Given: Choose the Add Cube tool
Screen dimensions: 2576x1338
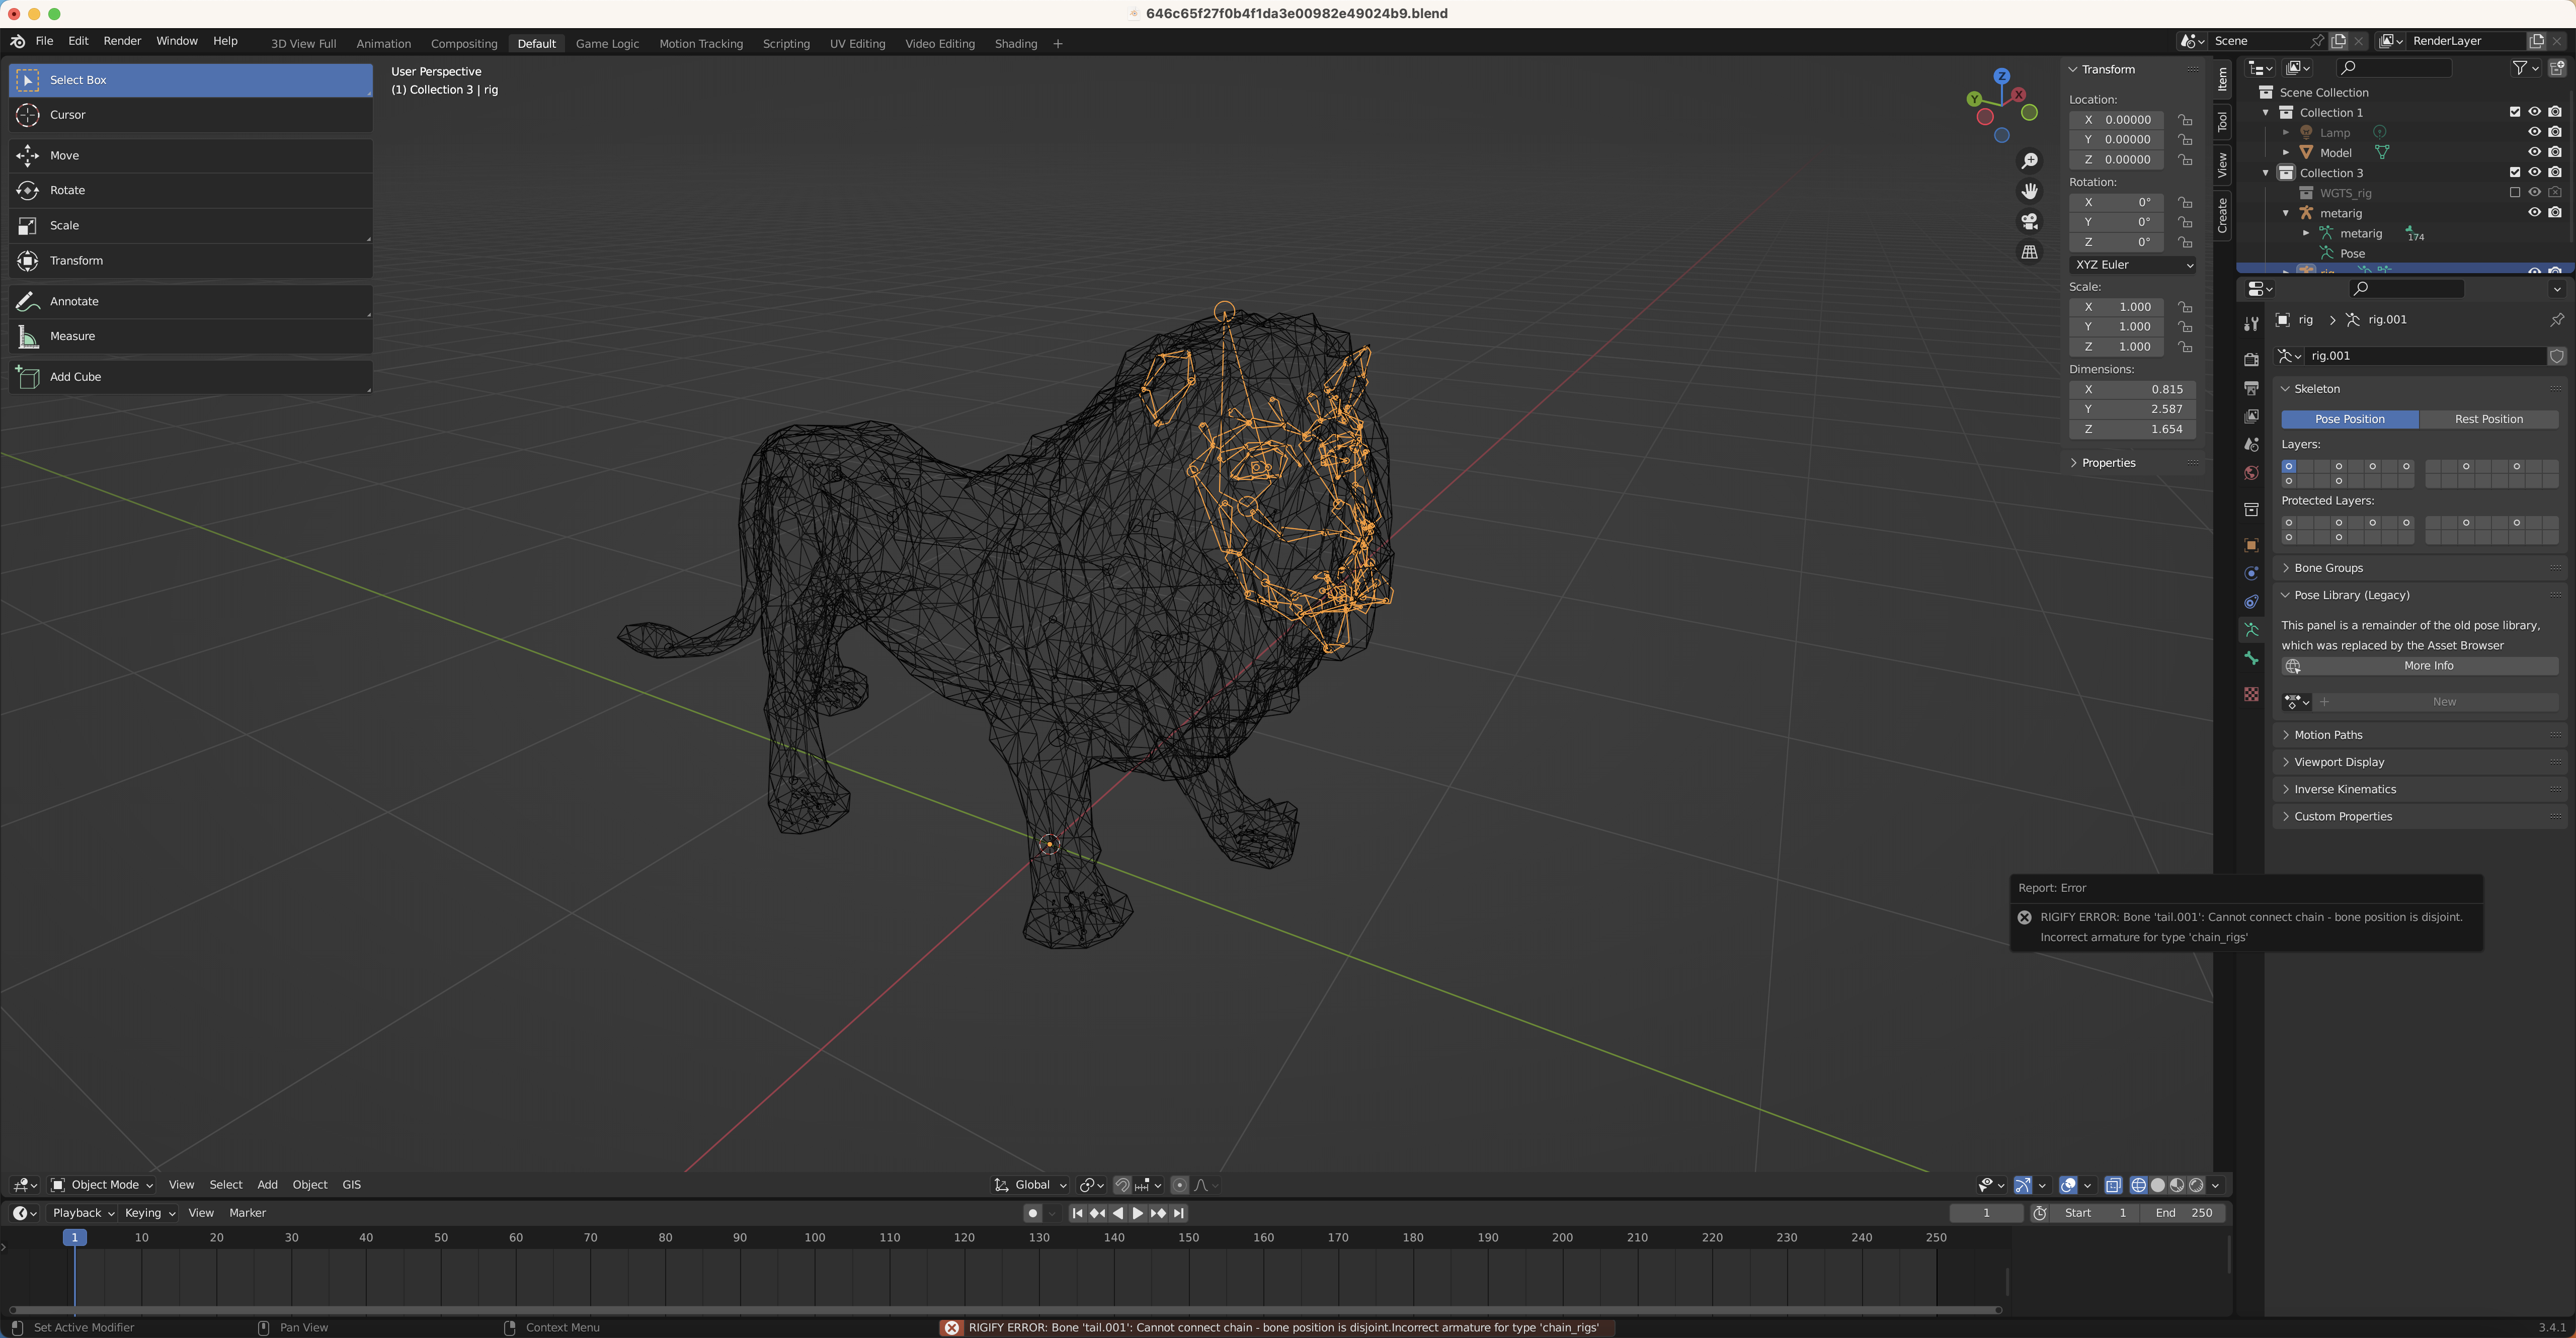Looking at the screenshot, I should [x=190, y=377].
